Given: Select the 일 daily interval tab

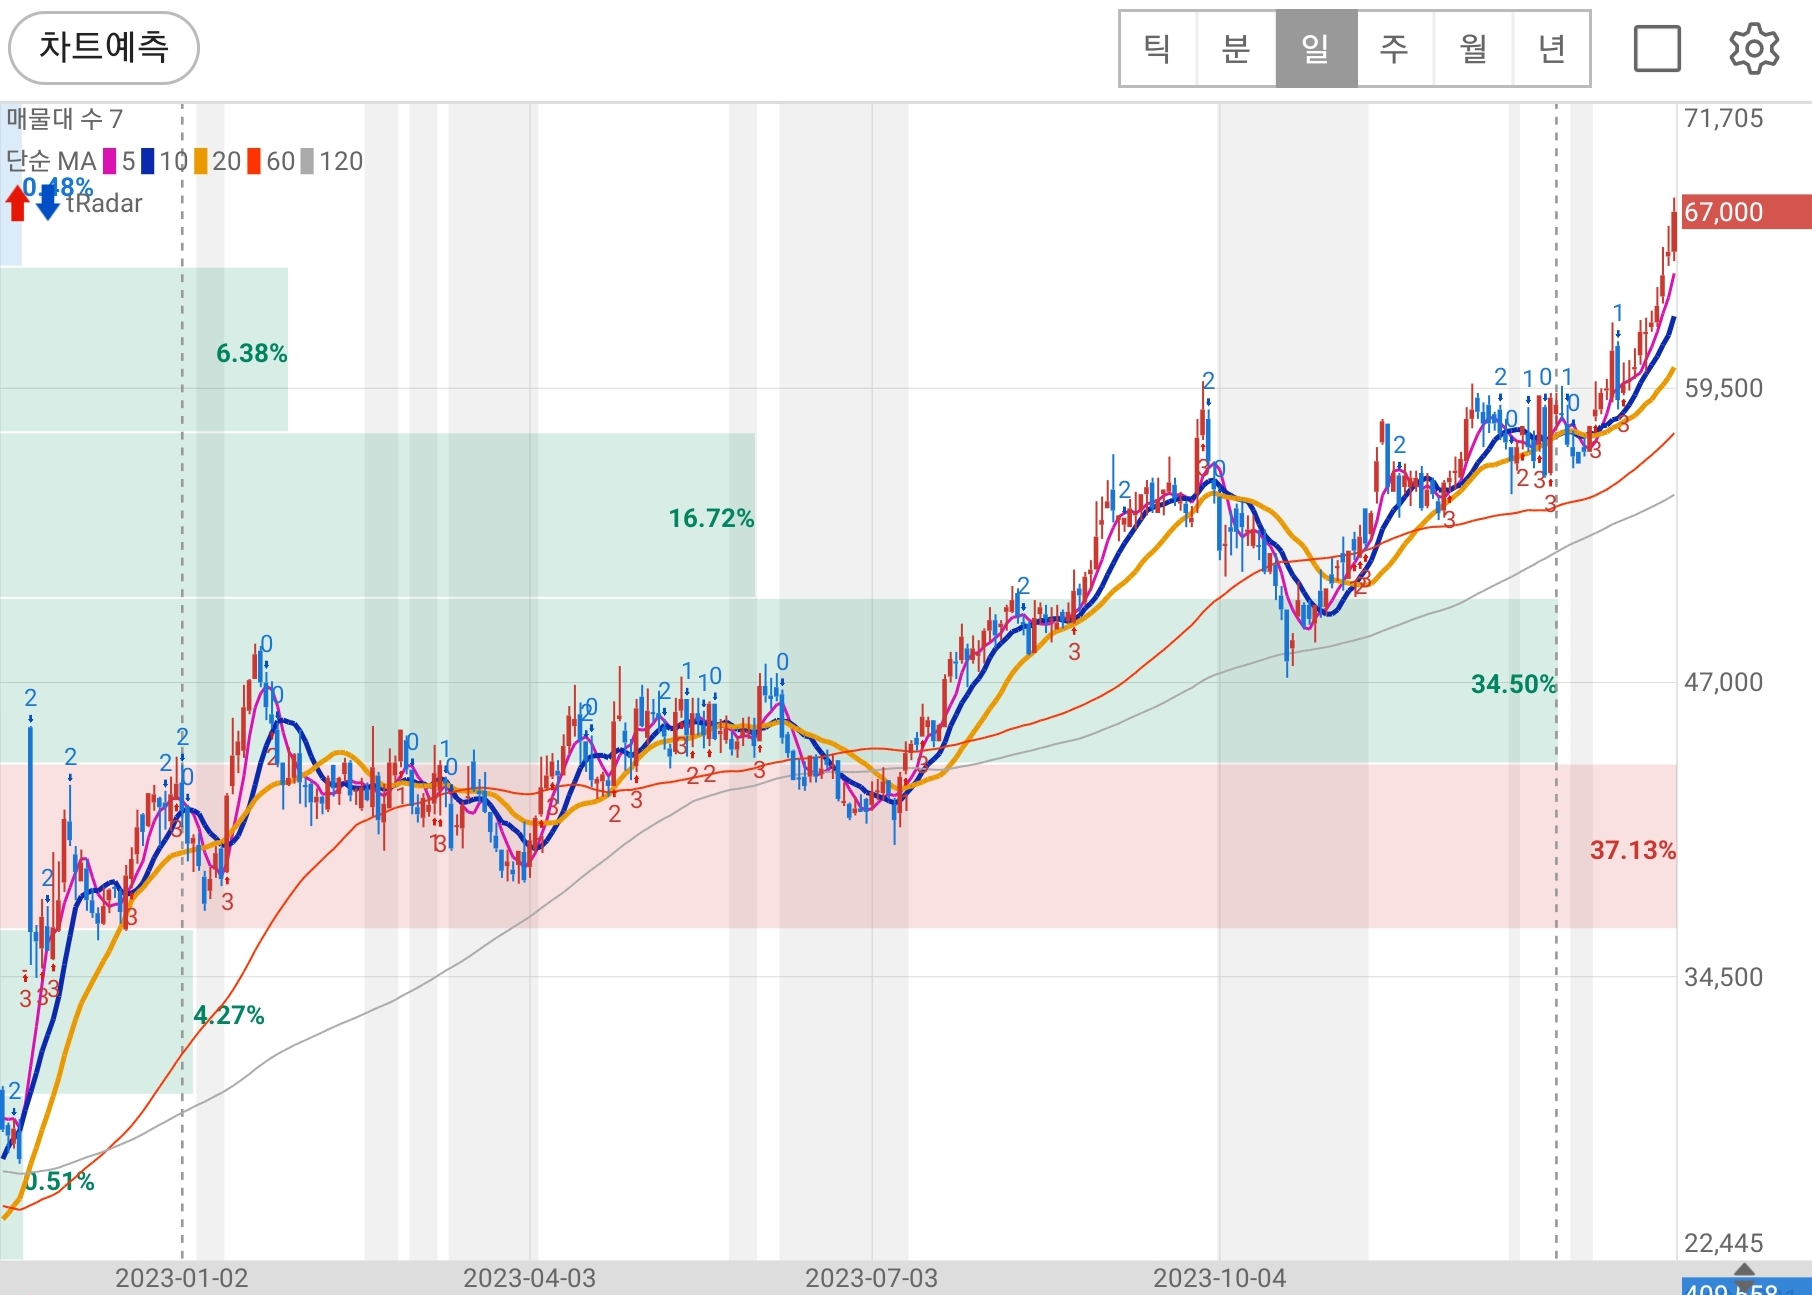Looking at the screenshot, I should tap(1315, 48).
